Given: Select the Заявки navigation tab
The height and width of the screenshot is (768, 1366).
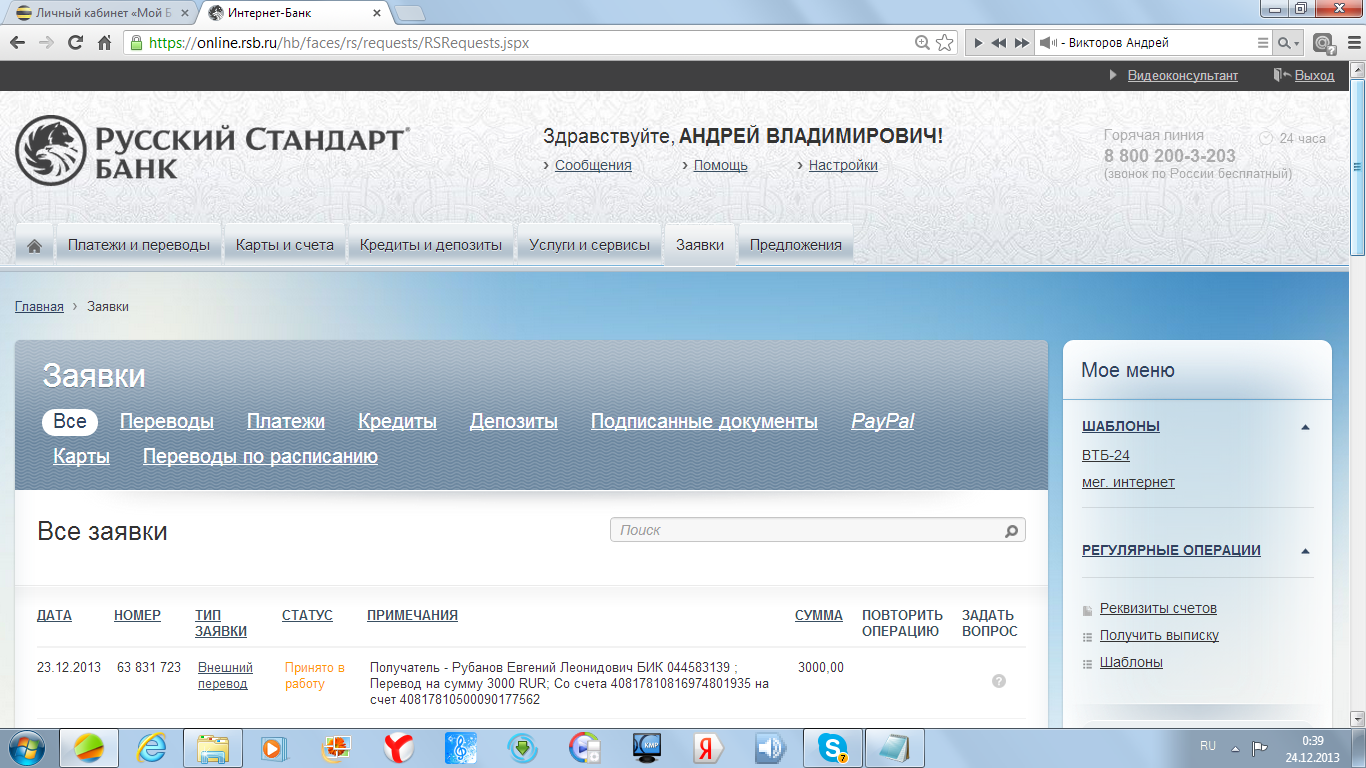Looking at the screenshot, I should pyautogui.click(x=700, y=245).
